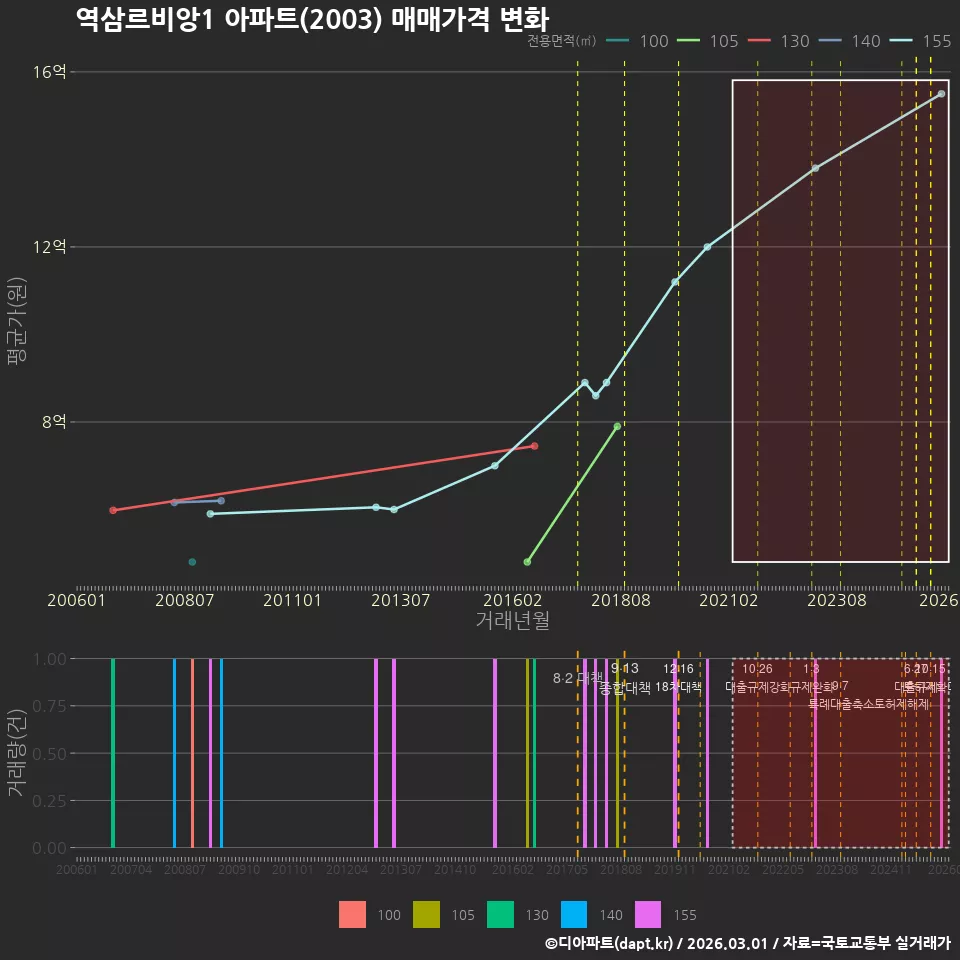Click the 201602 label on the price chart axis

pos(512,600)
